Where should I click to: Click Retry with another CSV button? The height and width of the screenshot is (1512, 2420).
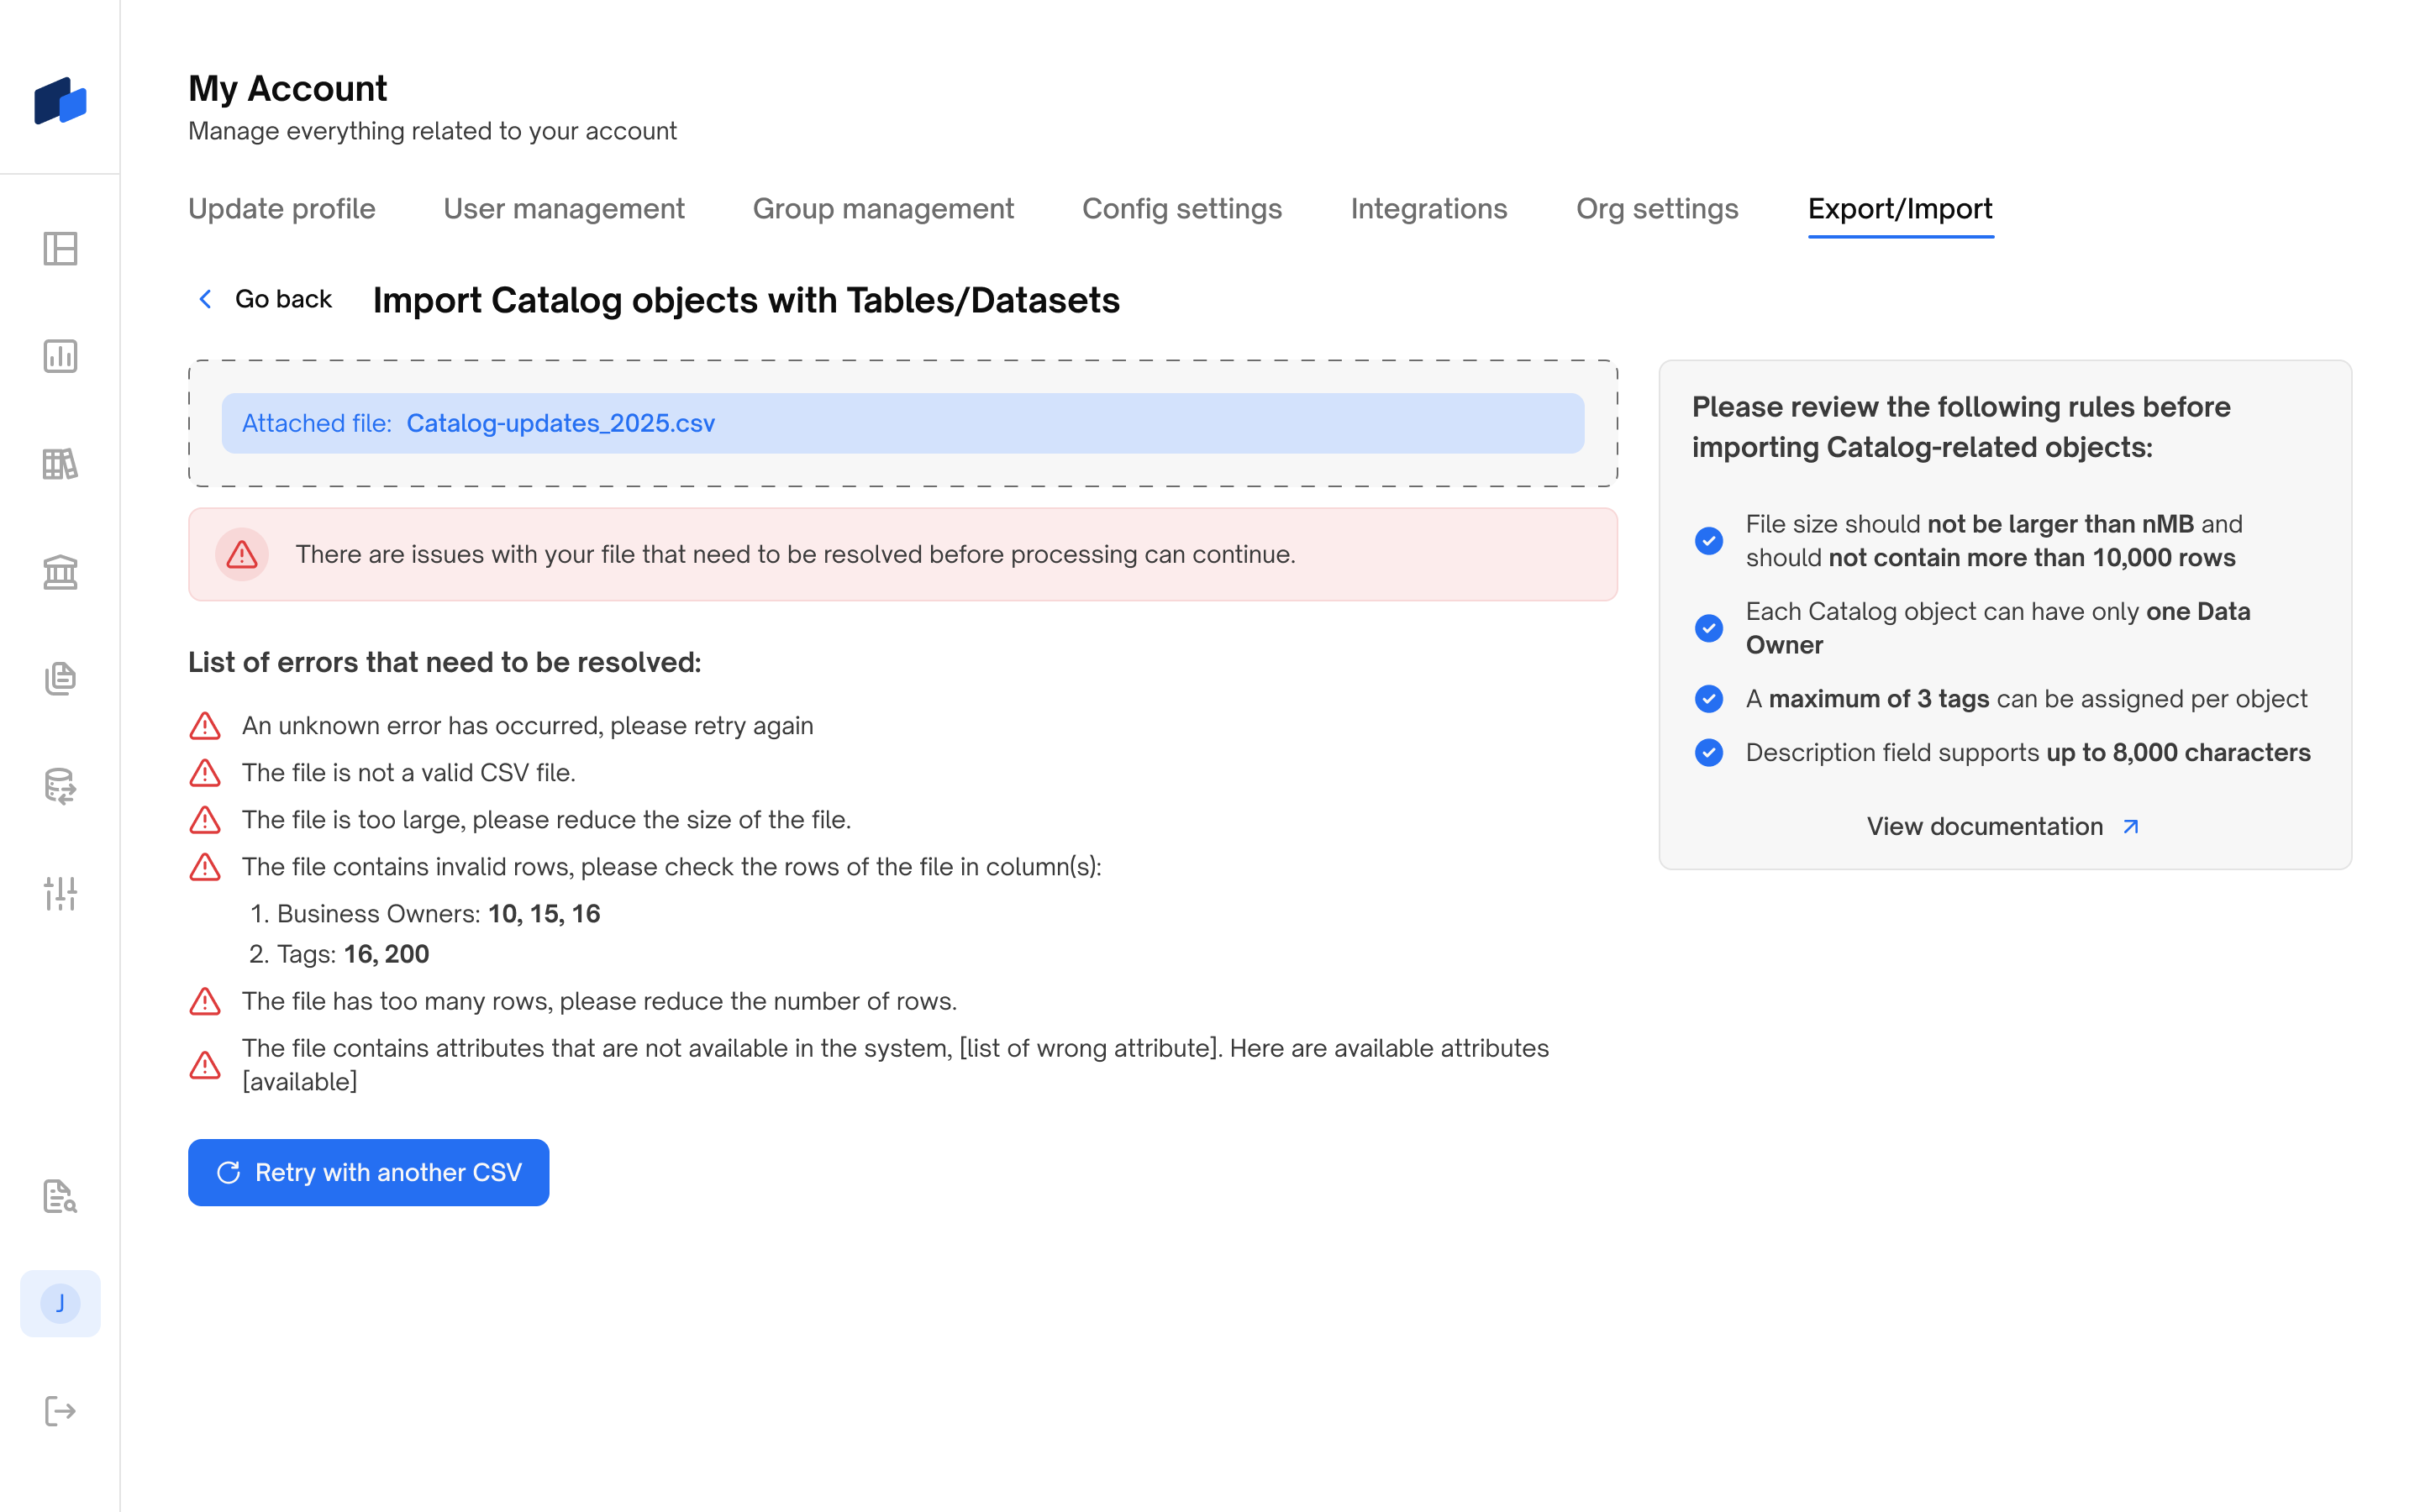[x=368, y=1172]
